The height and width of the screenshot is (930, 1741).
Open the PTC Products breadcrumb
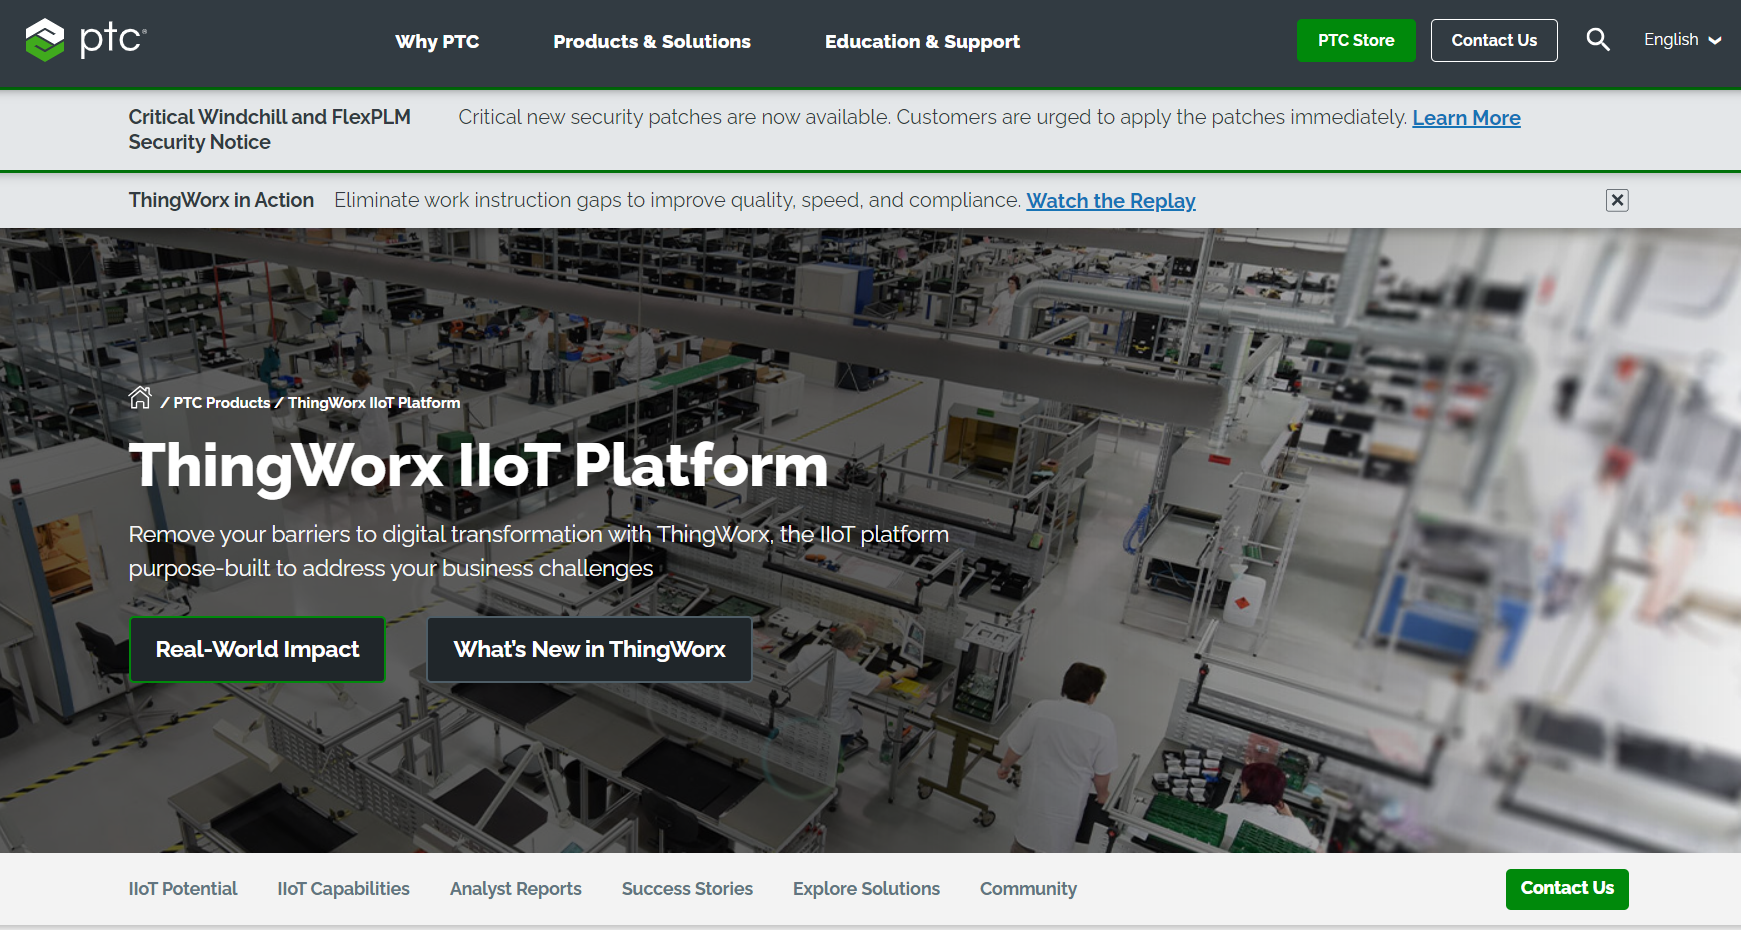coord(222,403)
